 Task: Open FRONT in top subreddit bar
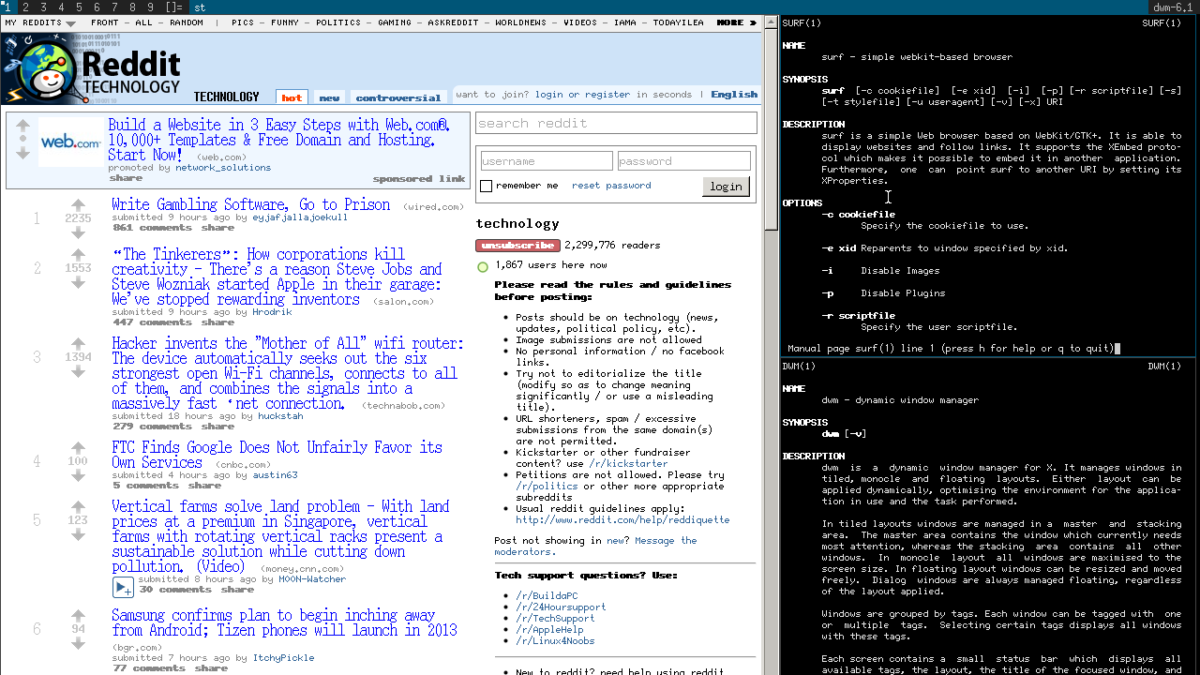105,22
